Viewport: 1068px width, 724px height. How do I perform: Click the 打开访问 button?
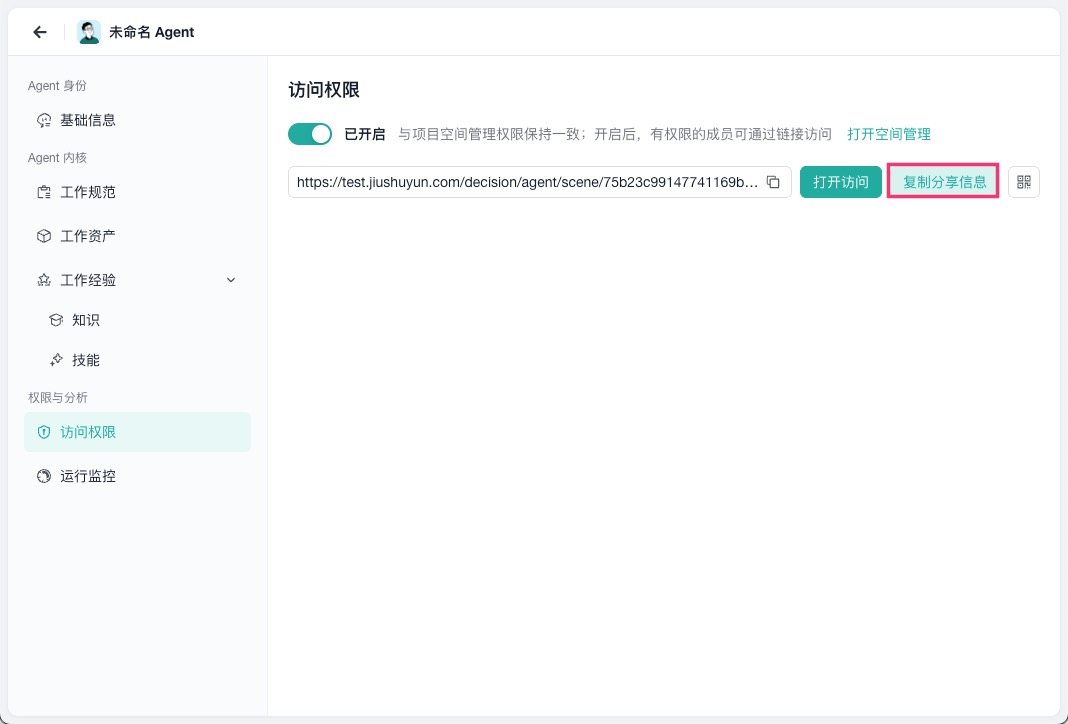(841, 182)
